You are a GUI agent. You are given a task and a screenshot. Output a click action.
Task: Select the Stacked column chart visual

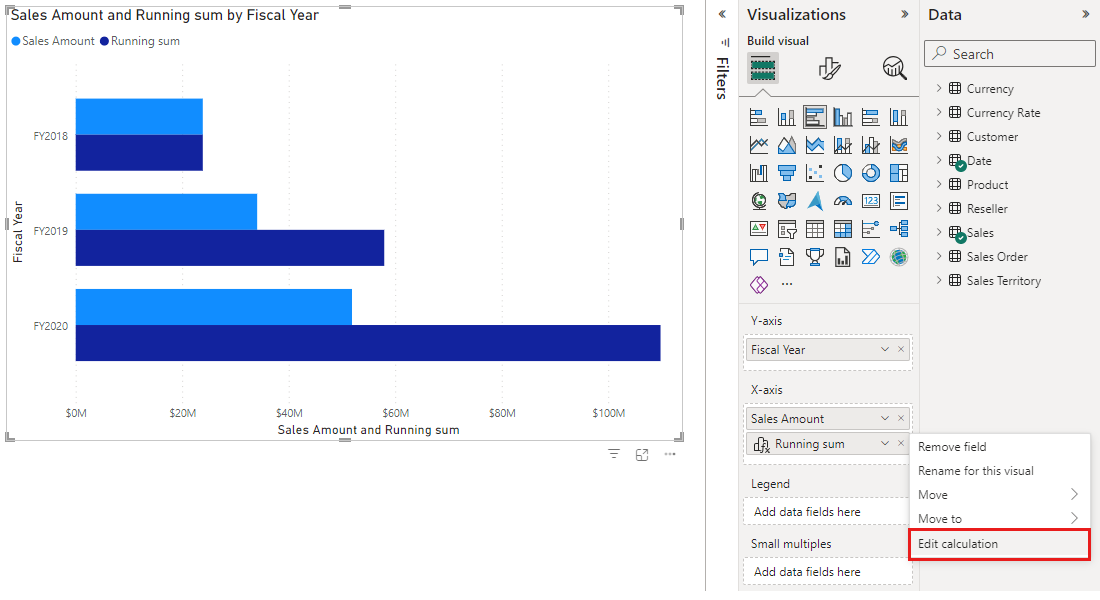(786, 117)
